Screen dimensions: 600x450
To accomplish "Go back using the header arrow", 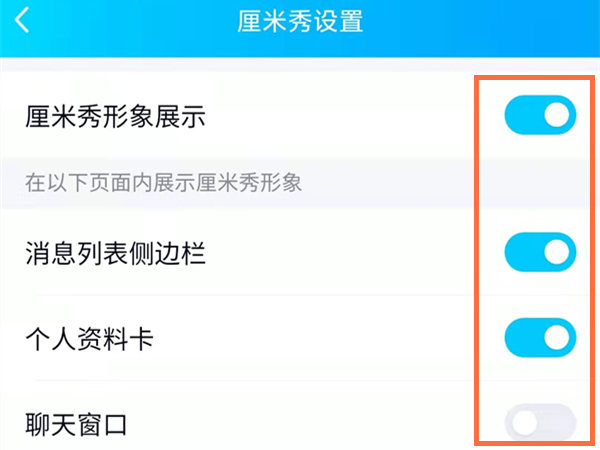I will click(22, 21).
